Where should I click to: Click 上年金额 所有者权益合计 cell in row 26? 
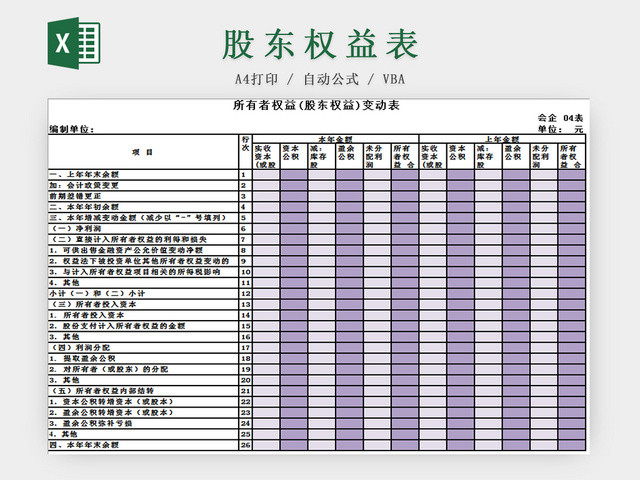(571, 445)
